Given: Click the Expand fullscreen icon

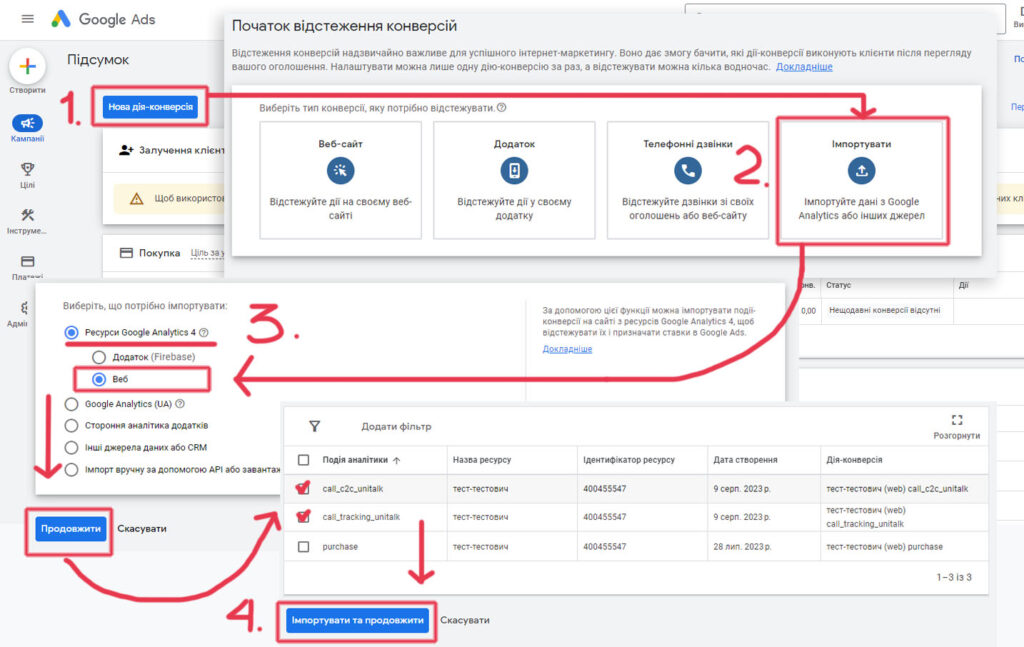Looking at the screenshot, I should pos(957,420).
